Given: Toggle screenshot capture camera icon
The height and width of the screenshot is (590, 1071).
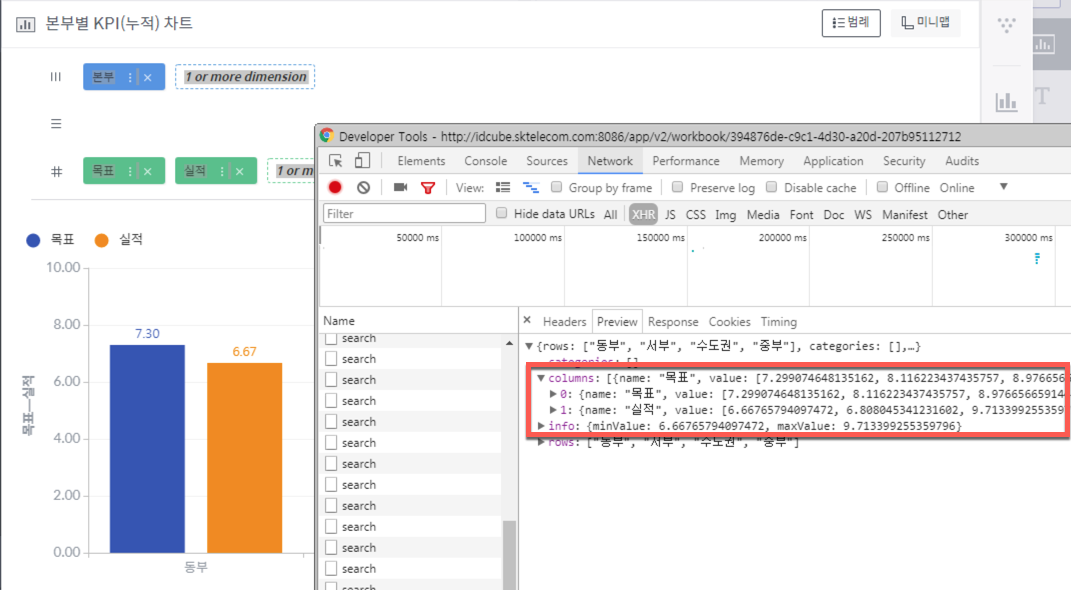Looking at the screenshot, I should click(x=400, y=187).
